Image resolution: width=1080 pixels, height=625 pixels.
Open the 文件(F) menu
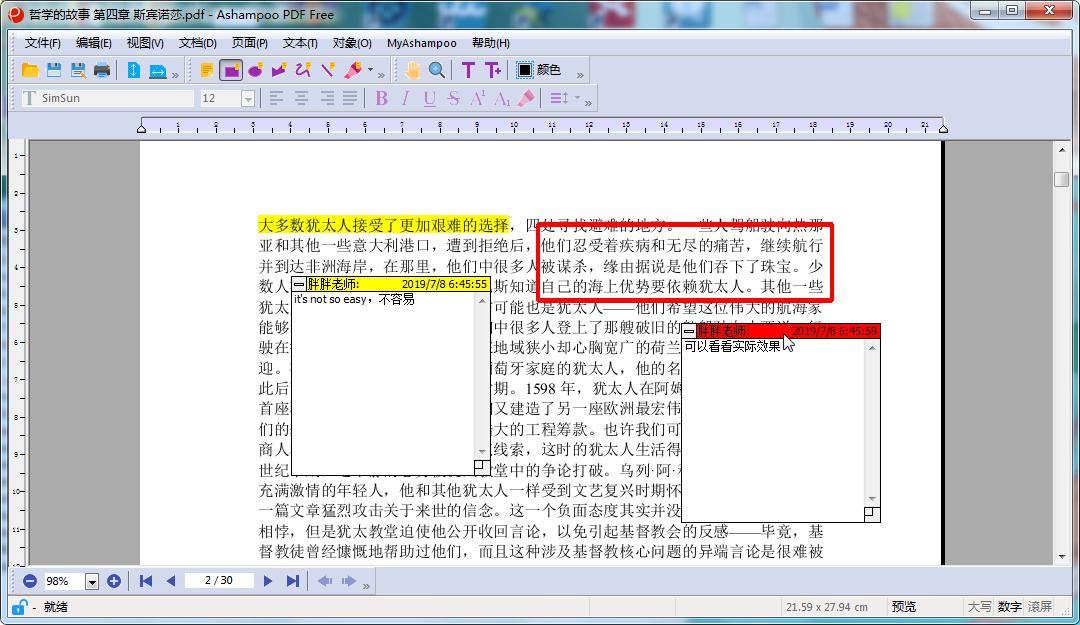pyautogui.click(x=43, y=43)
